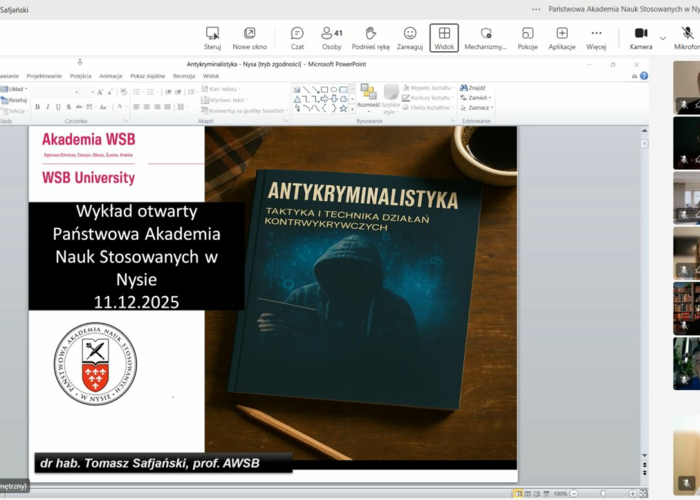Select the star shape in gallery
Screen dimensions: 700x500
(343, 108)
